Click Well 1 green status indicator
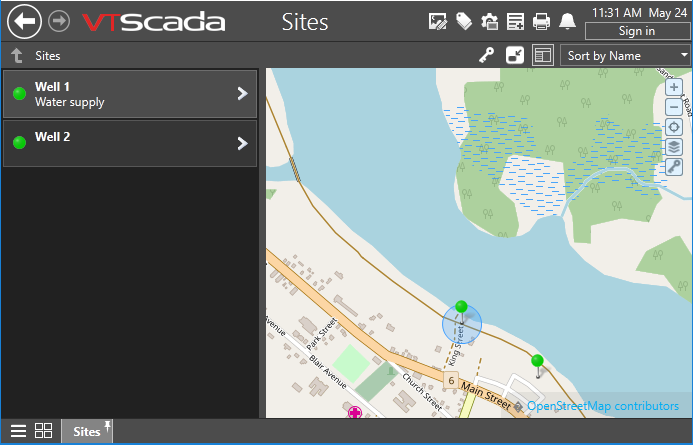 pos(19,94)
